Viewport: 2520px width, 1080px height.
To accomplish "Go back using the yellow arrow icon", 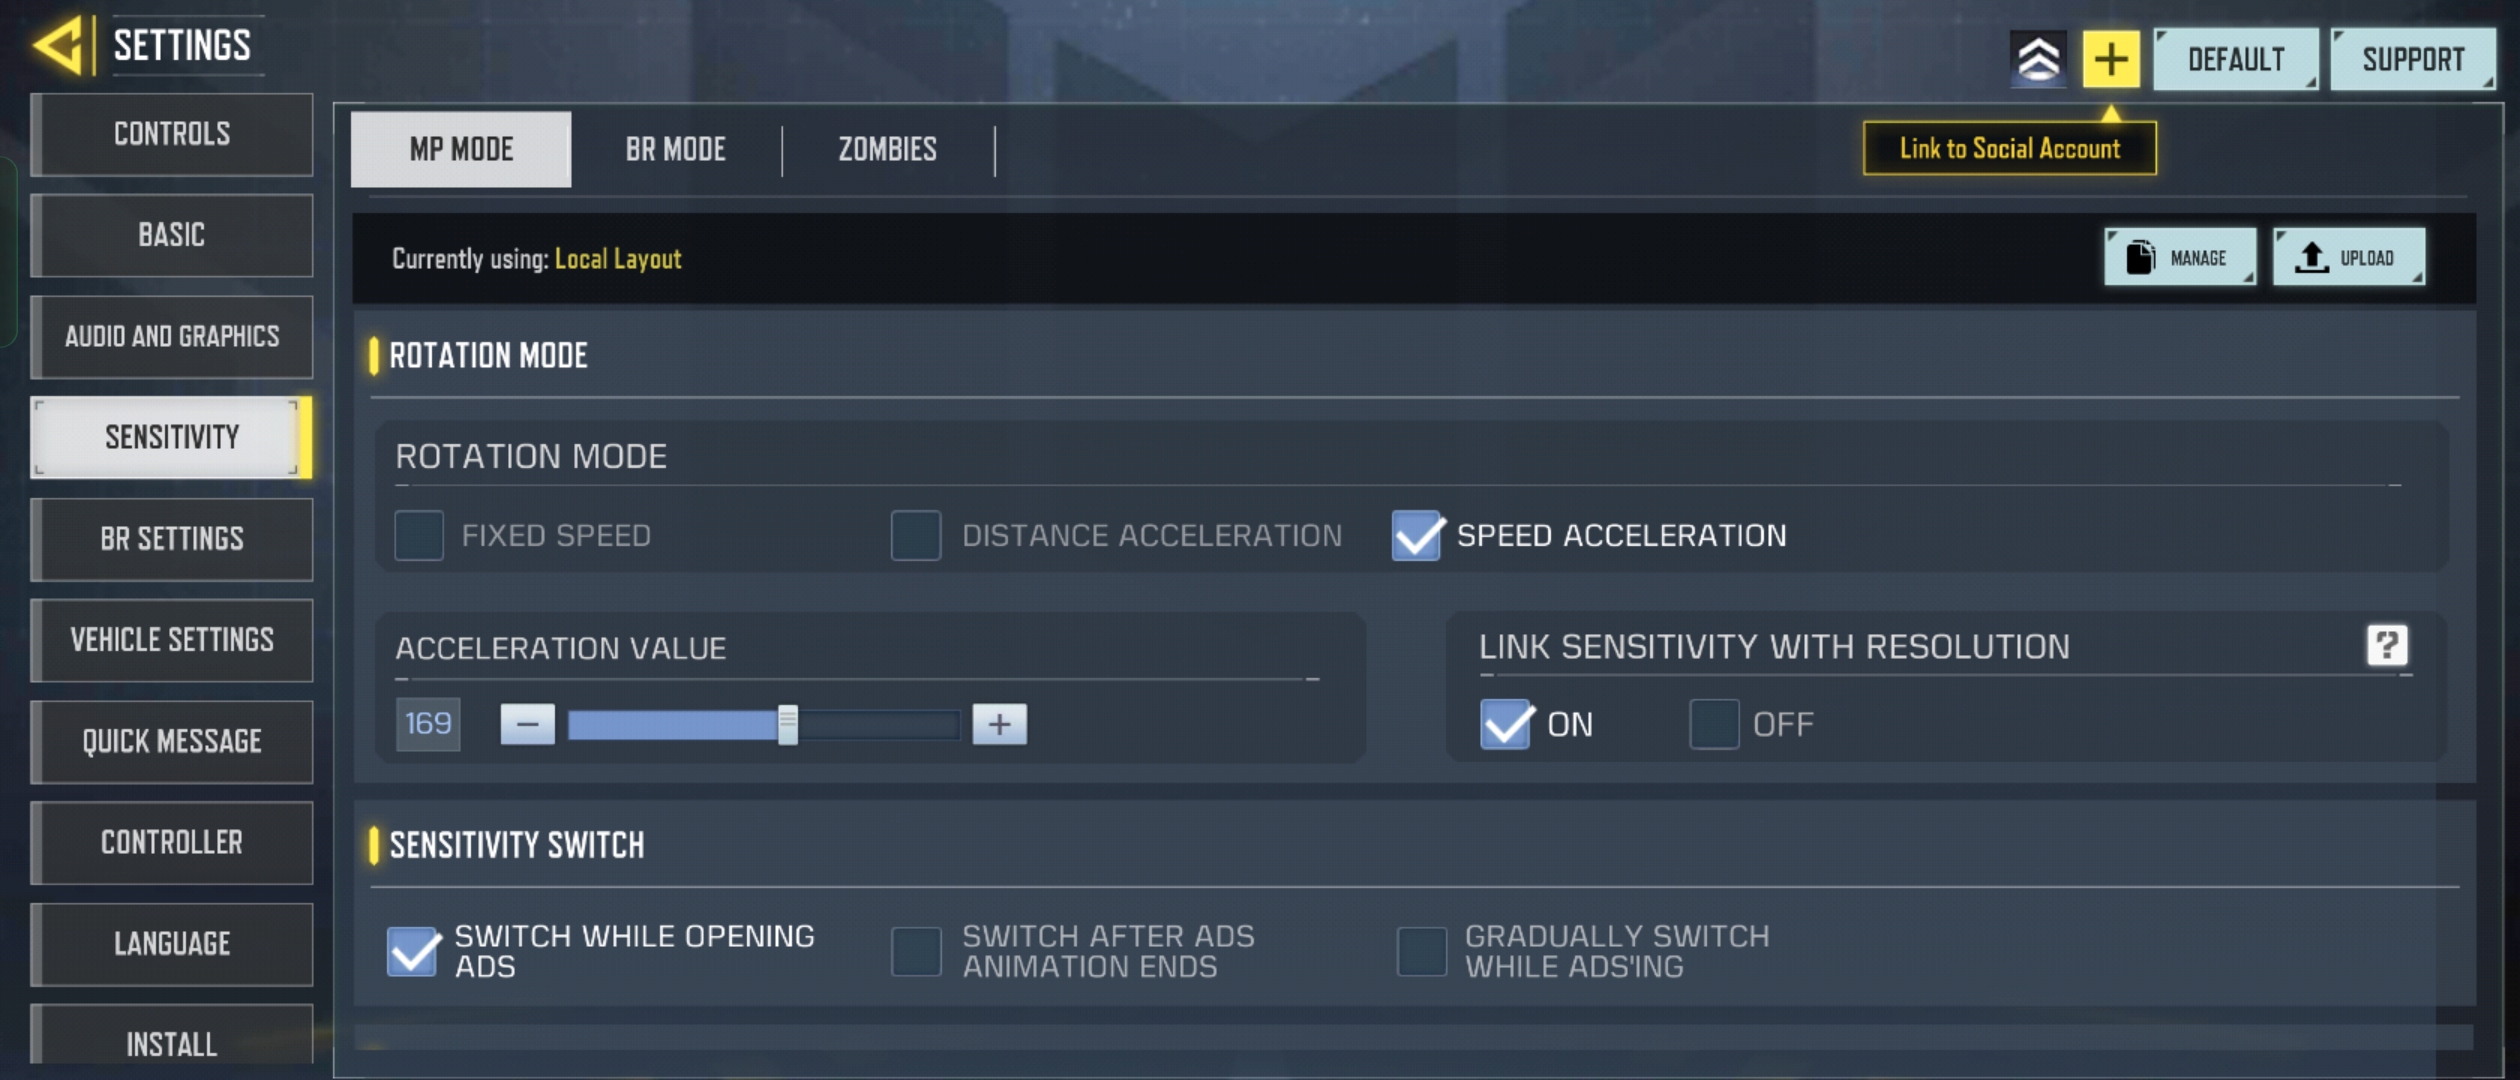I will [60, 46].
